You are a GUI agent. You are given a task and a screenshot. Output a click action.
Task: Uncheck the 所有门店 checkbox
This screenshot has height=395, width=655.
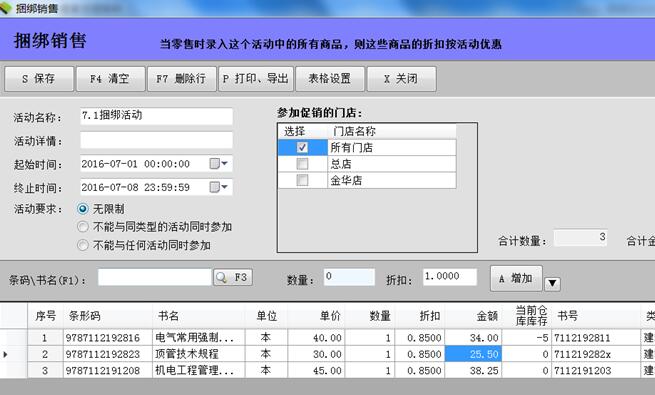click(302, 147)
